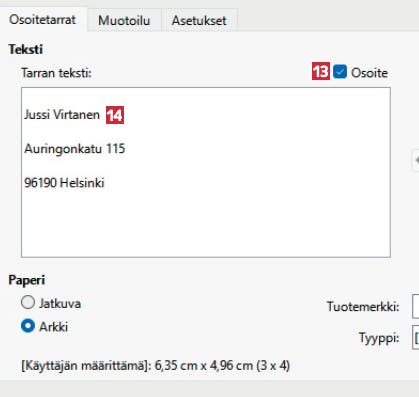Viewport: 419px width, 397px height.
Task: Click the Osoite checkbox label
Action: tap(369, 73)
